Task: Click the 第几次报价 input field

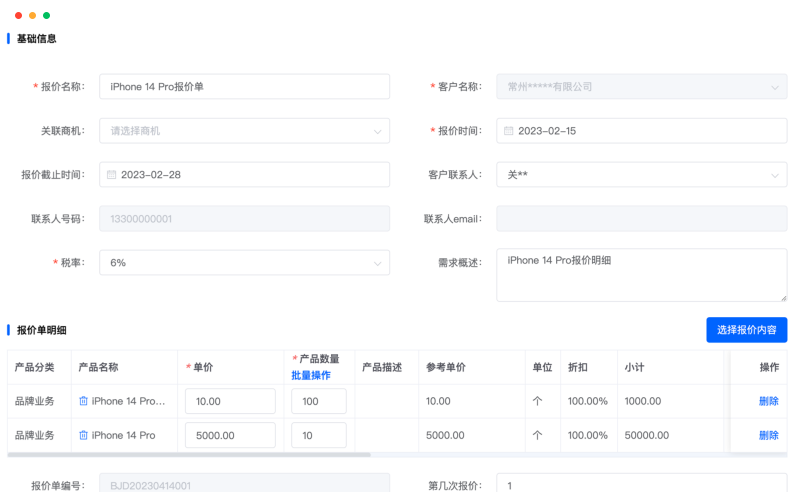Action: coord(641,484)
